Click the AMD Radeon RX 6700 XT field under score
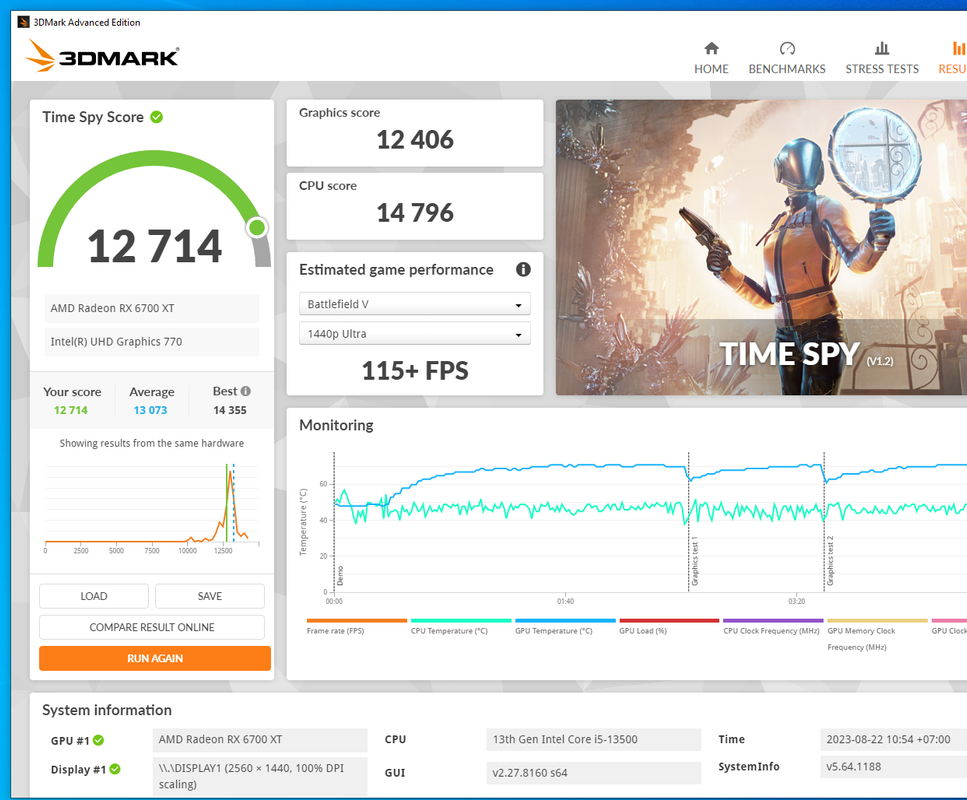The height and width of the screenshot is (800, 967). (x=152, y=308)
